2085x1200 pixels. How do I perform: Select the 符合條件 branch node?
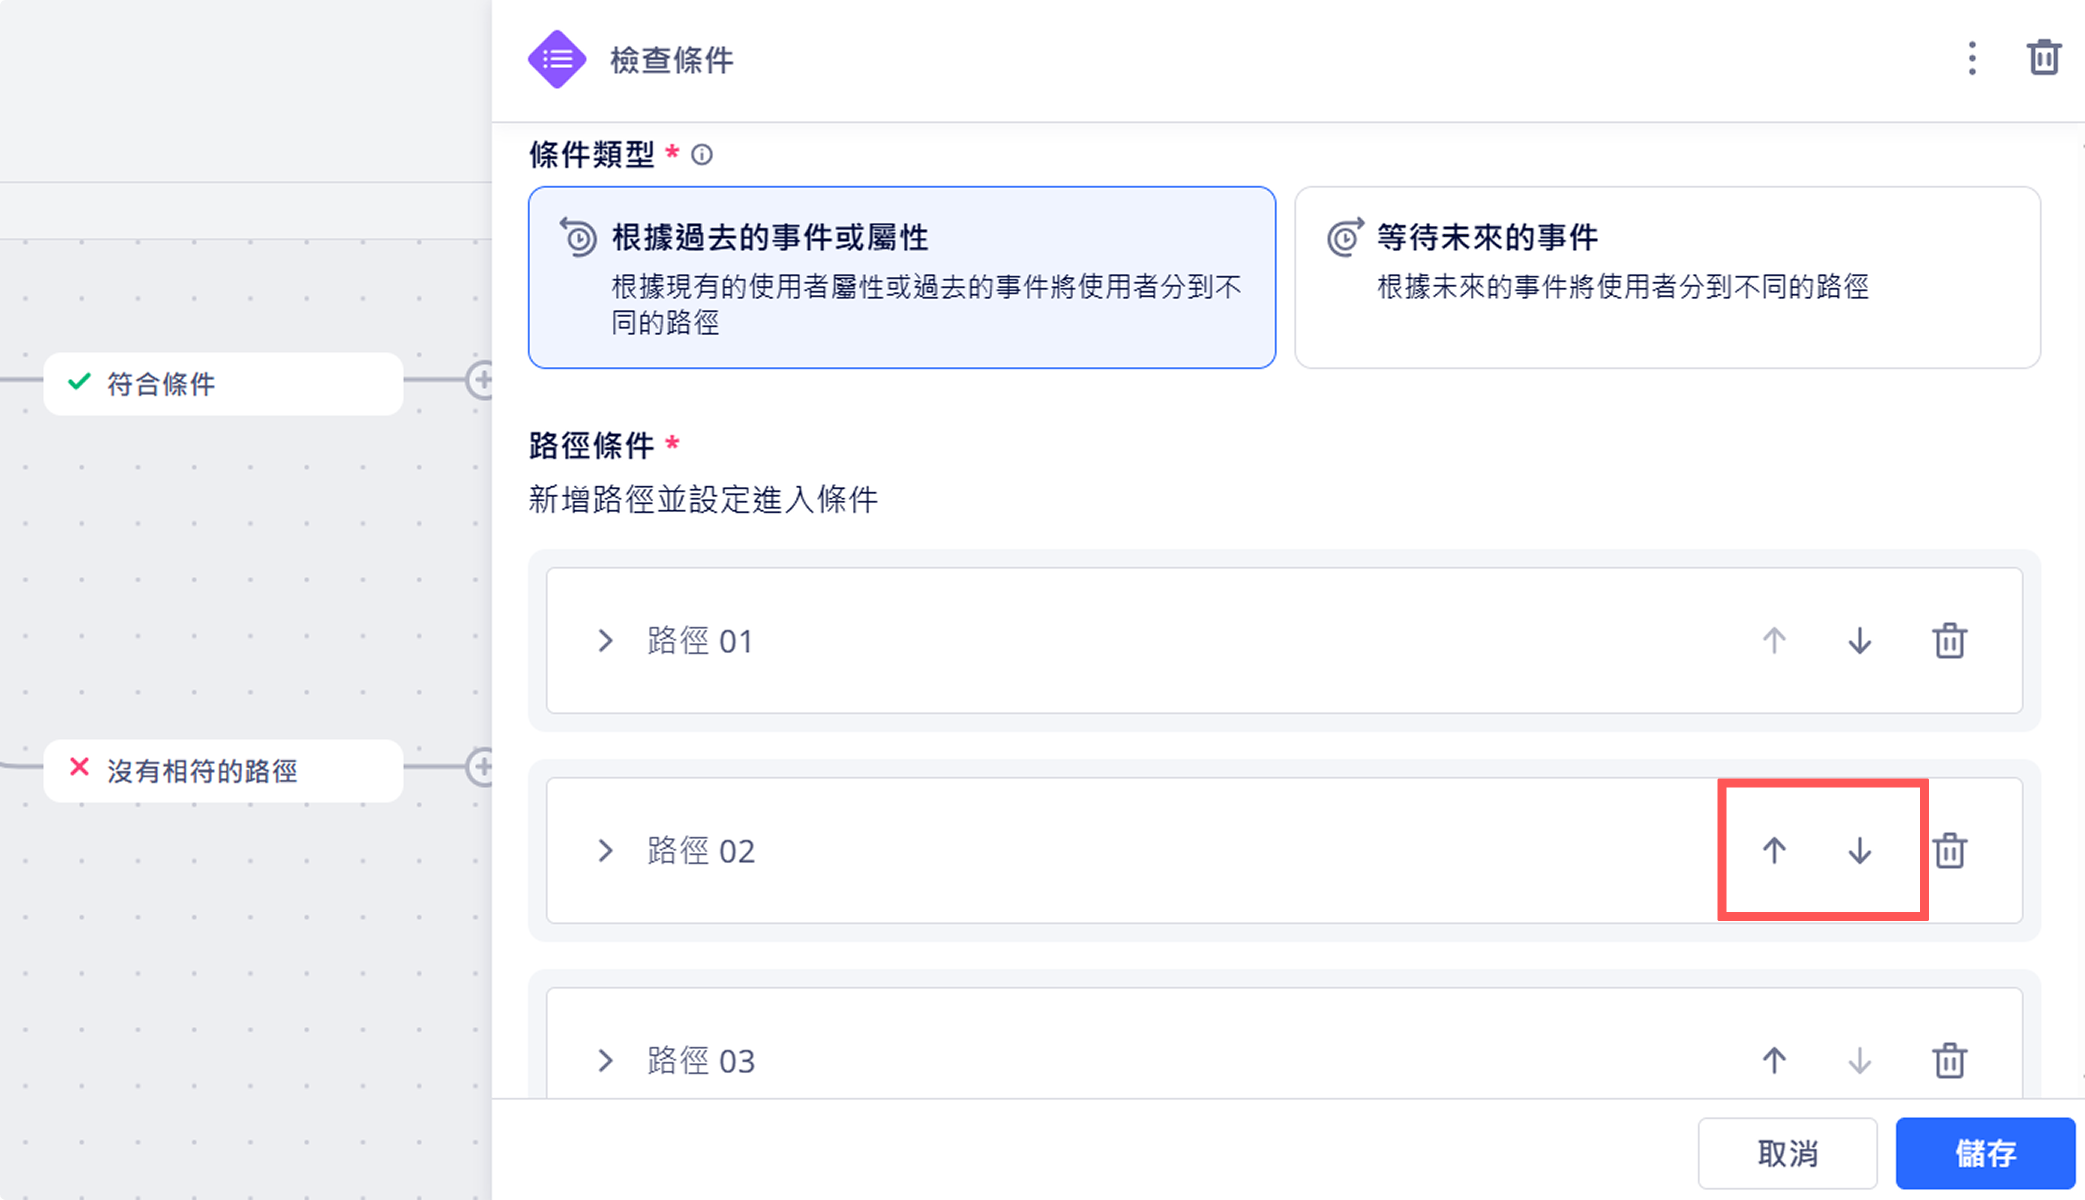coord(223,384)
